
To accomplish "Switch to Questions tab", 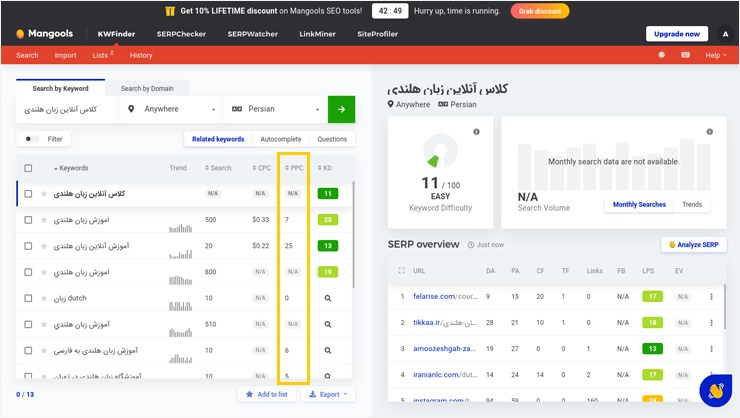I will click(x=332, y=139).
